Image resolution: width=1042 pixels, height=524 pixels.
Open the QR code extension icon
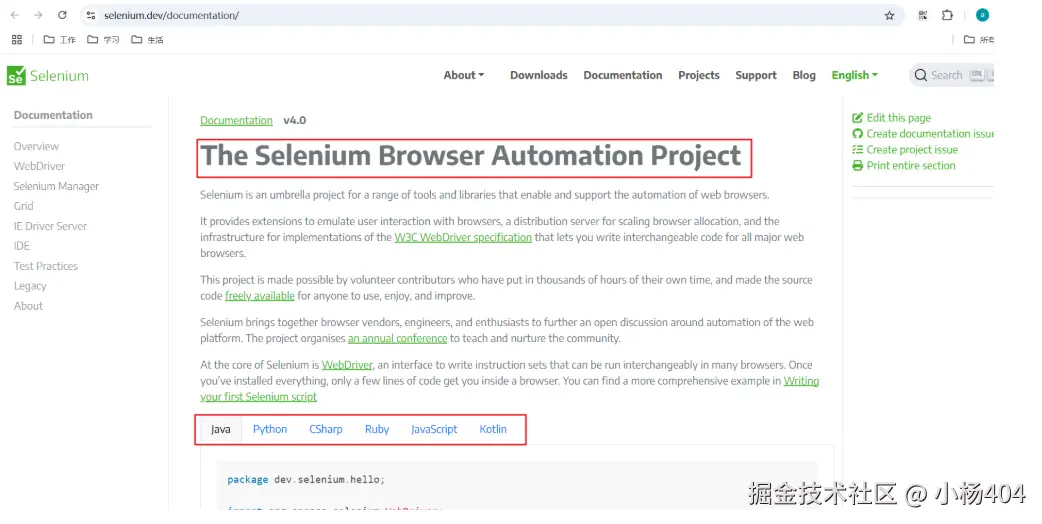pos(922,15)
